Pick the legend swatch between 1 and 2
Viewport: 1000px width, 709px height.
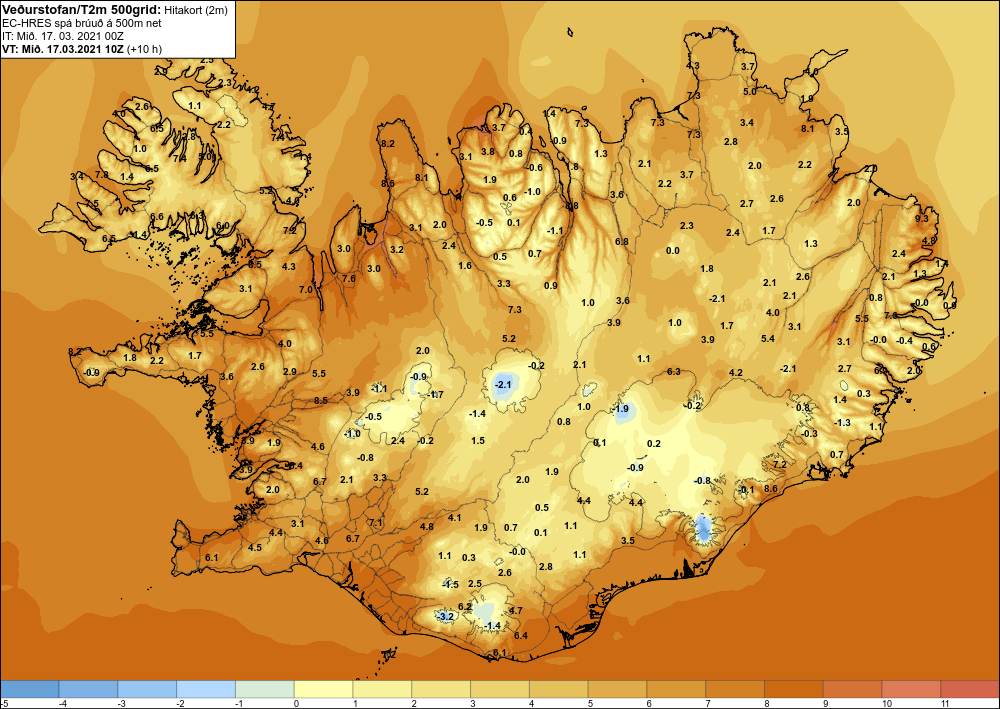point(382,689)
